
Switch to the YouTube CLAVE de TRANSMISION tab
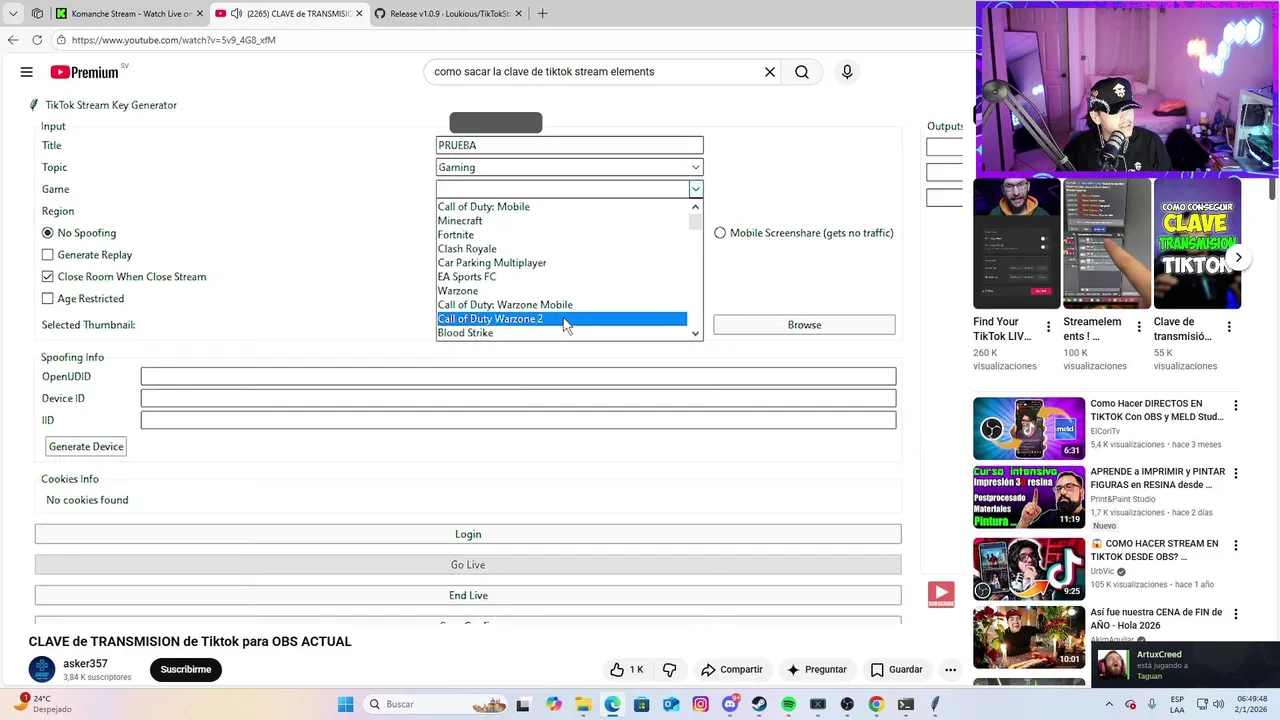(290, 14)
